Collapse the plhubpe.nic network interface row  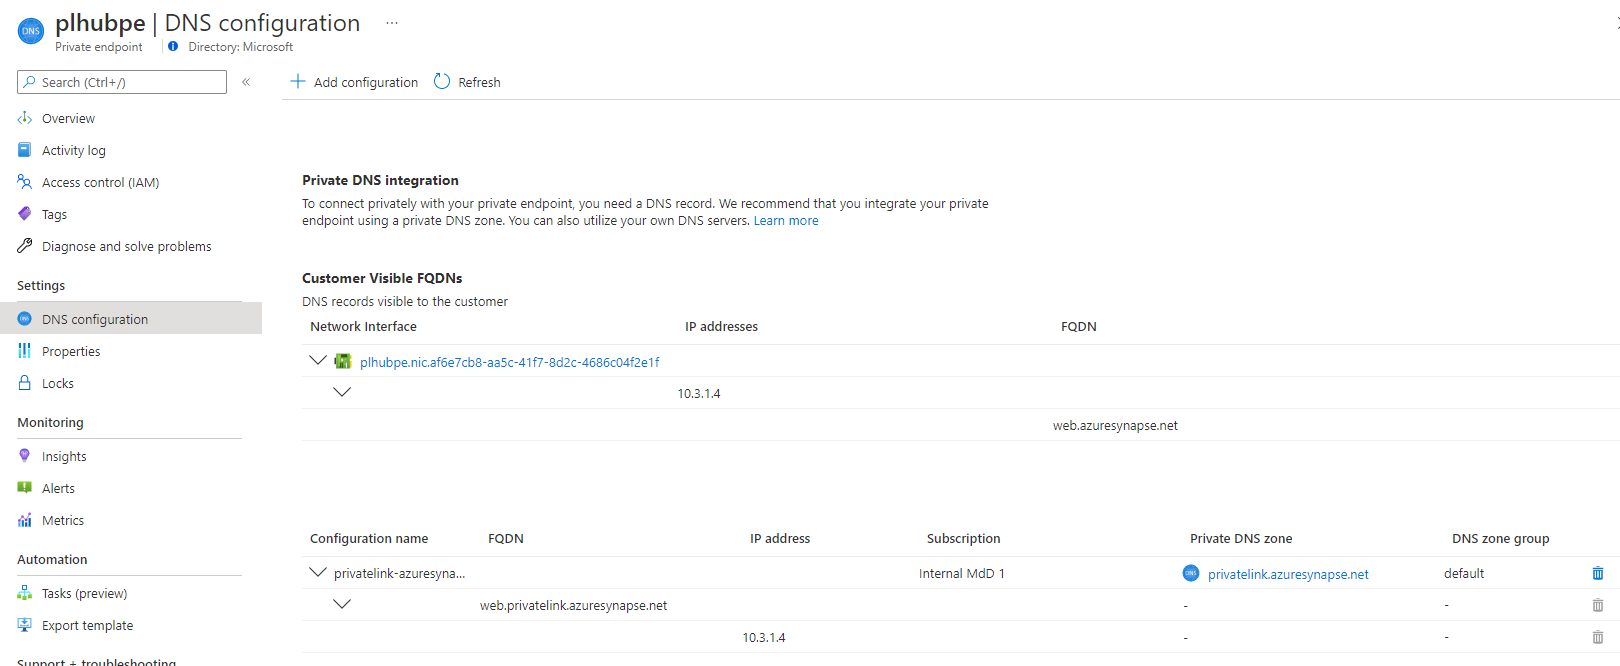318,360
